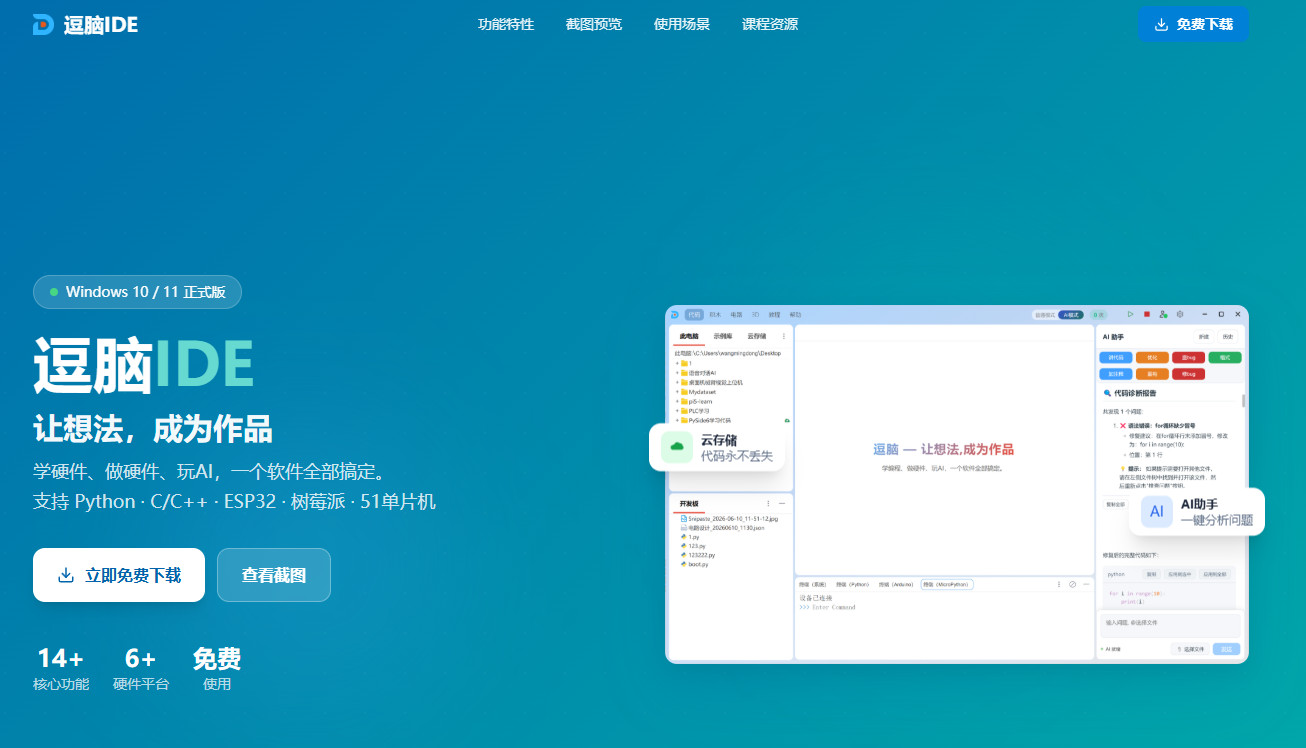The height and width of the screenshot is (748, 1306).
Task: Switch to the 云存储 file tab
Action: pos(757,337)
